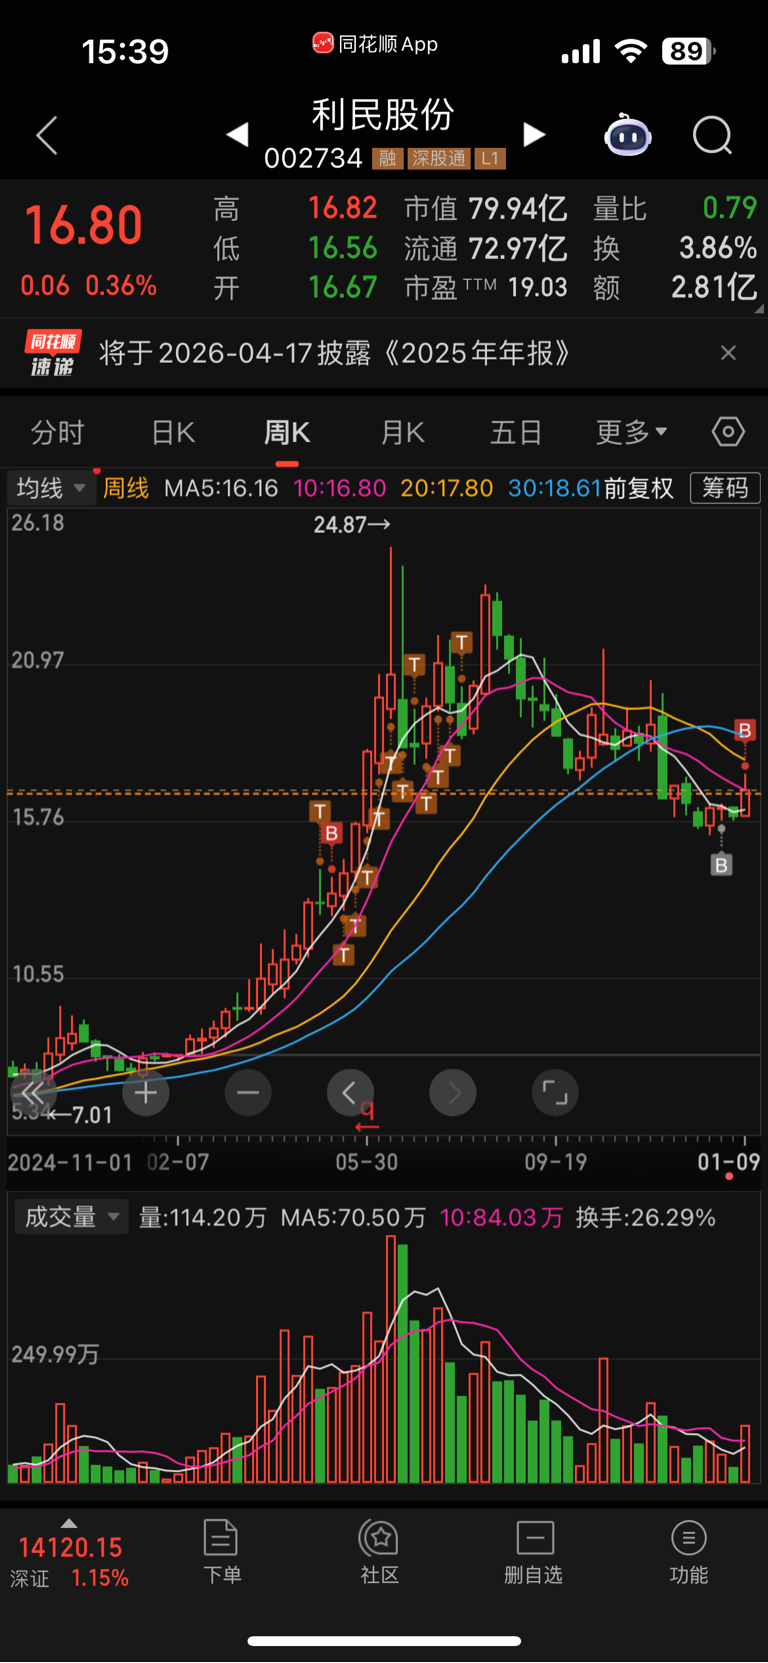Zoom out chart with minus button
This screenshot has width=768, height=1663.
tap(248, 1092)
